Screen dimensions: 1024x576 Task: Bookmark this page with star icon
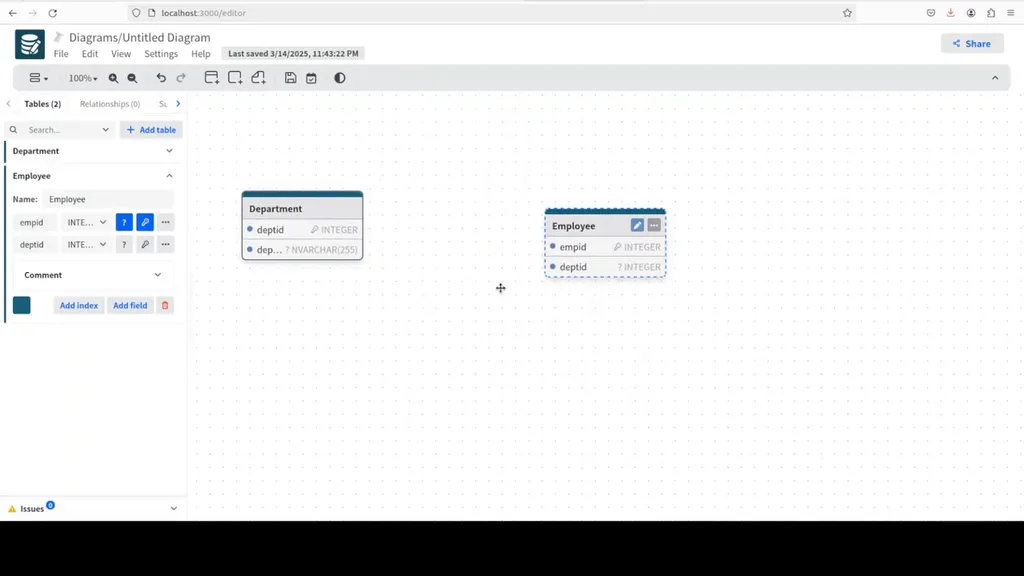coord(847,13)
